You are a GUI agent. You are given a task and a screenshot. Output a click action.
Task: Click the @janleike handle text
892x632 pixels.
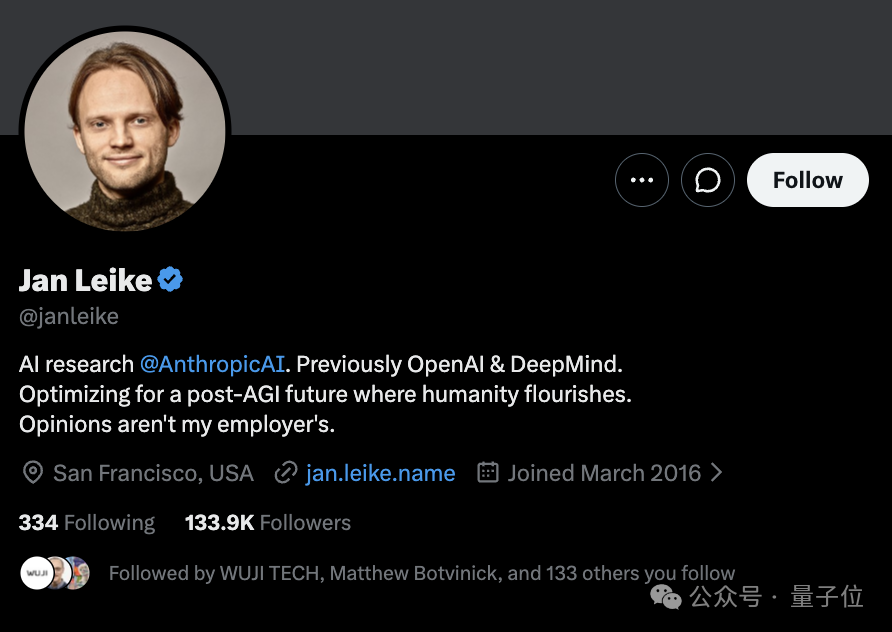tap(69, 316)
